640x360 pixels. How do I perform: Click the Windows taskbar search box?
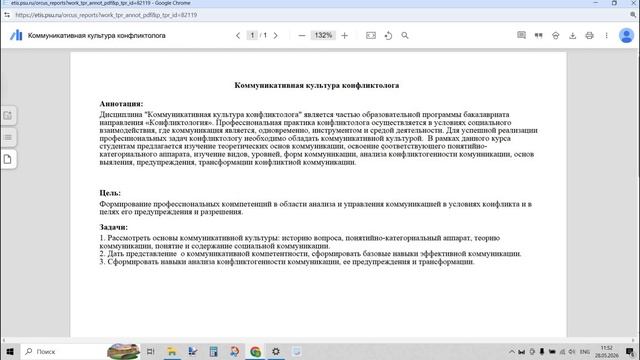pyautogui.click(x=65, y=351)
